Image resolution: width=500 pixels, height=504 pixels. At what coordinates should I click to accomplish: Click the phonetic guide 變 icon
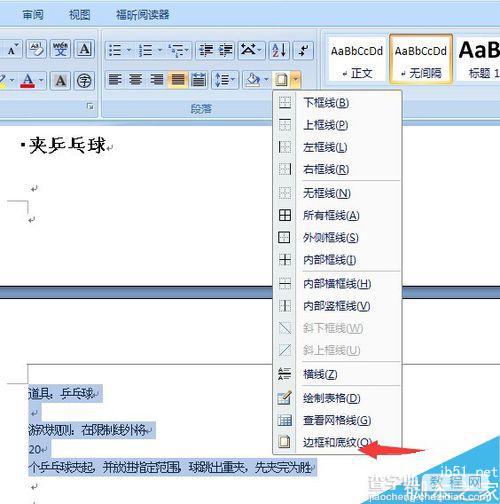point(60,50)
